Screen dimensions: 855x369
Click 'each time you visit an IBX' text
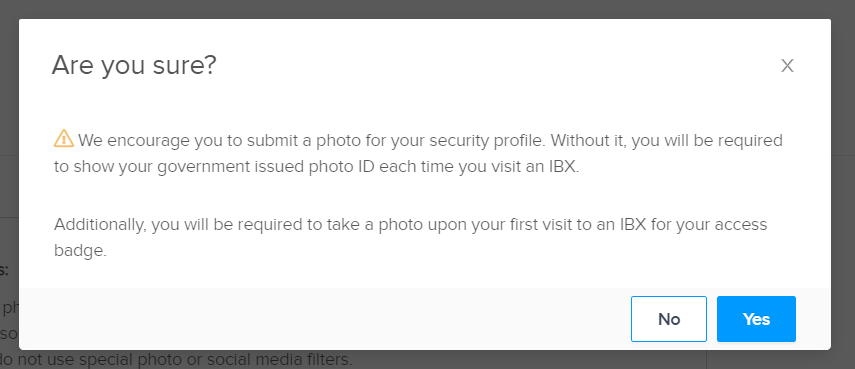478,166
